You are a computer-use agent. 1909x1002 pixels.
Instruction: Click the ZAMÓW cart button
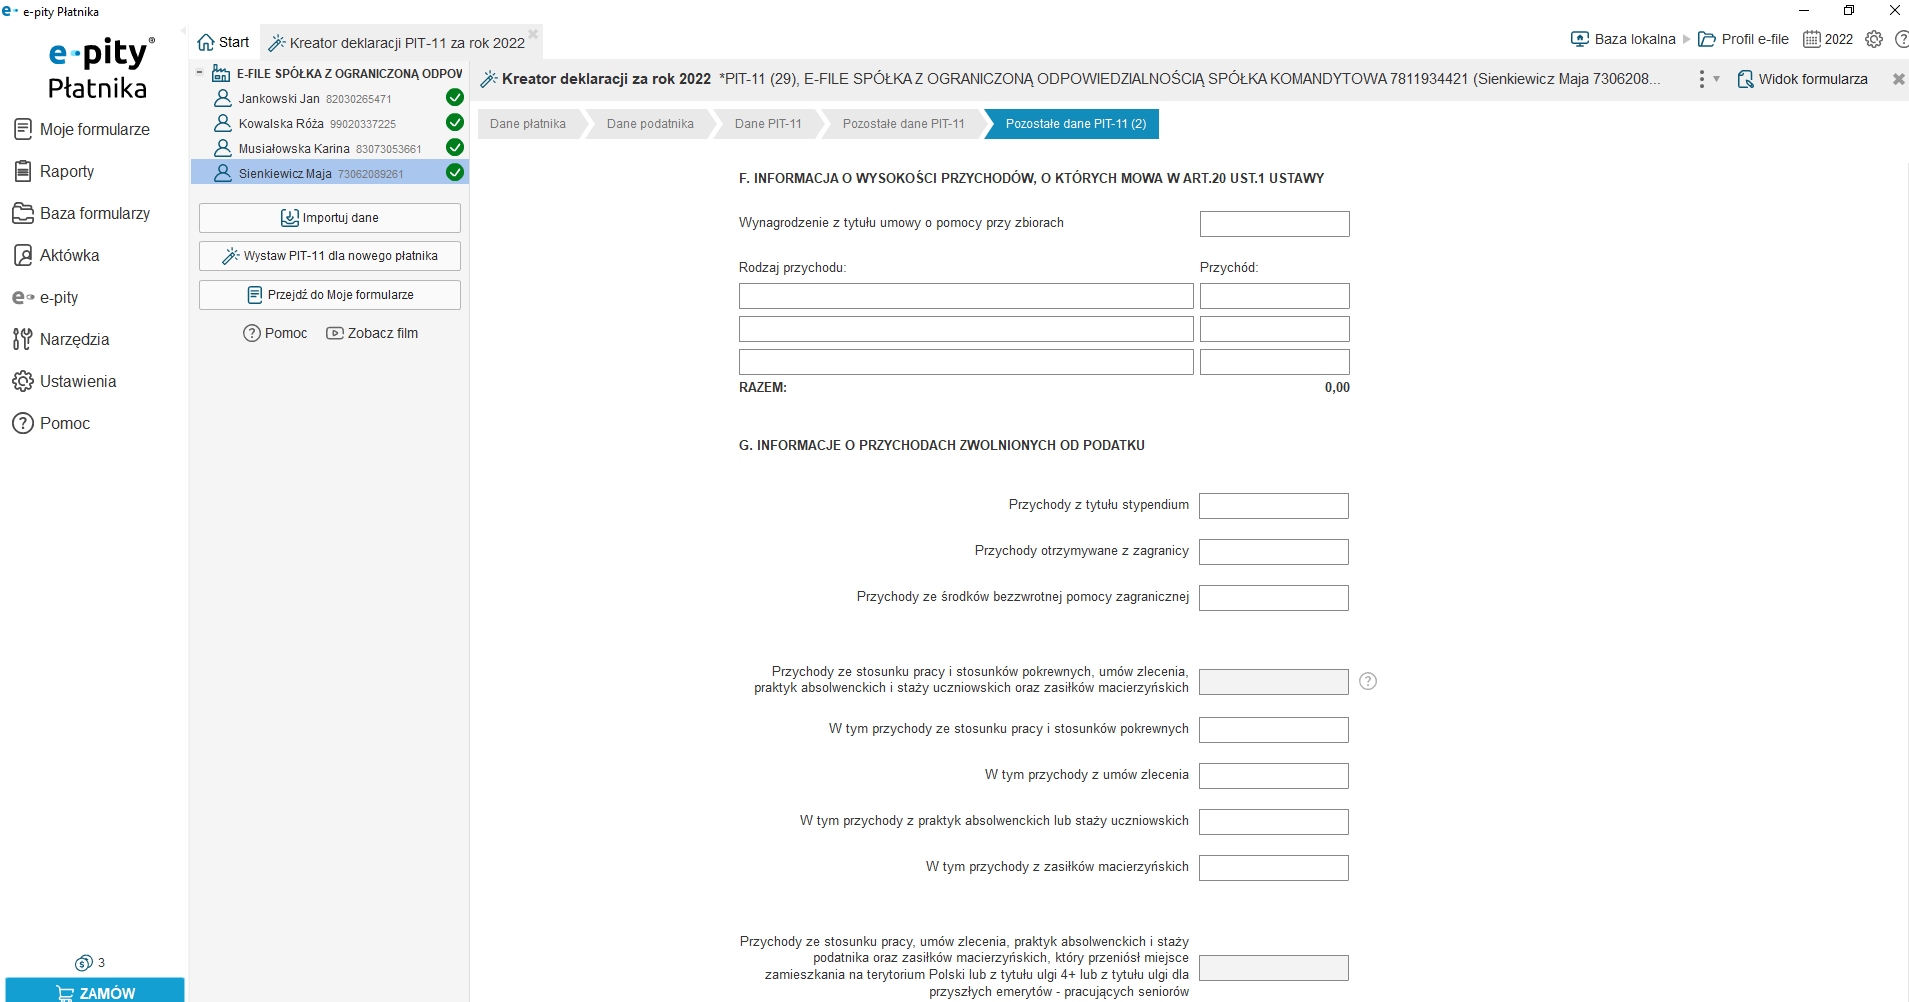pyautogui.click(x=95, y=991)
